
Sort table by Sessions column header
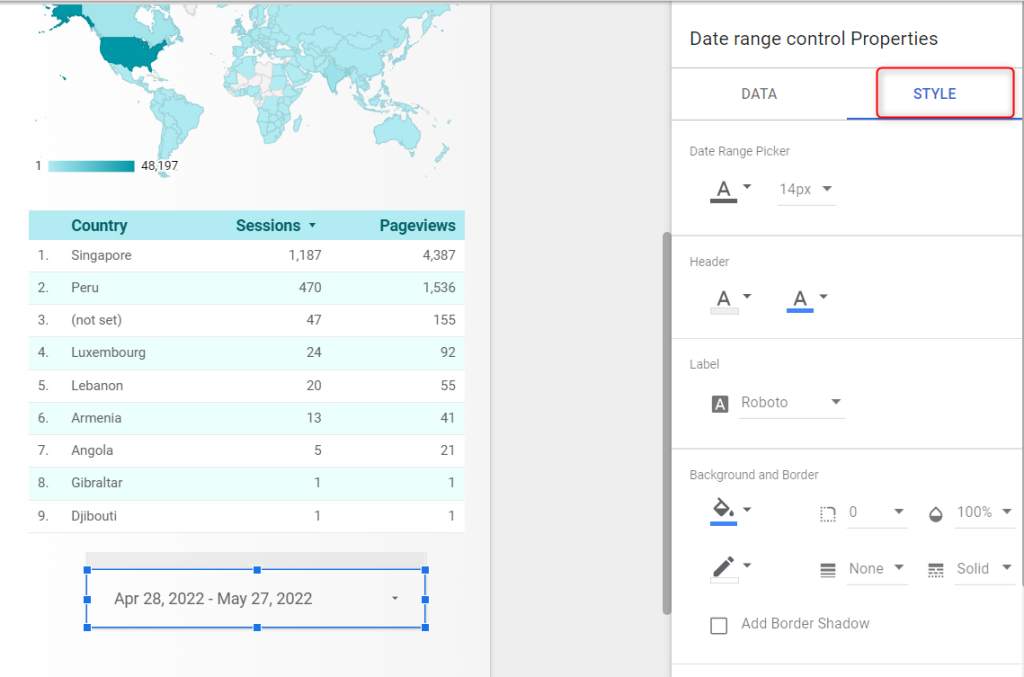[268, 226]
